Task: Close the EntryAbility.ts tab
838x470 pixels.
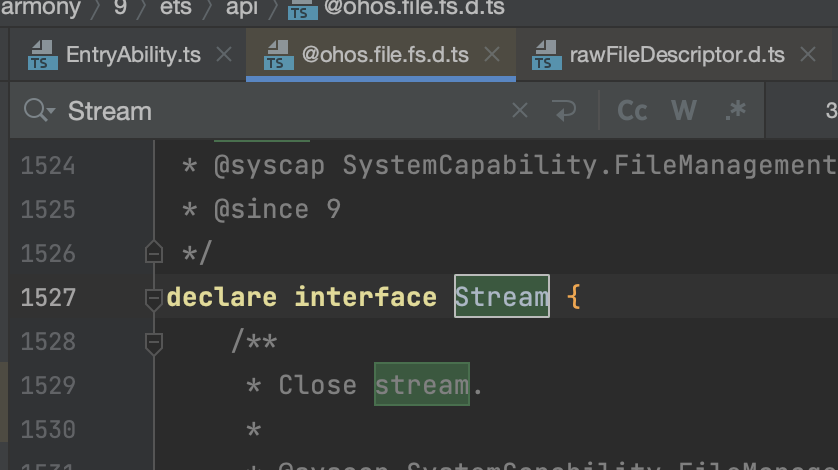Action: click(x=224, y=55)
